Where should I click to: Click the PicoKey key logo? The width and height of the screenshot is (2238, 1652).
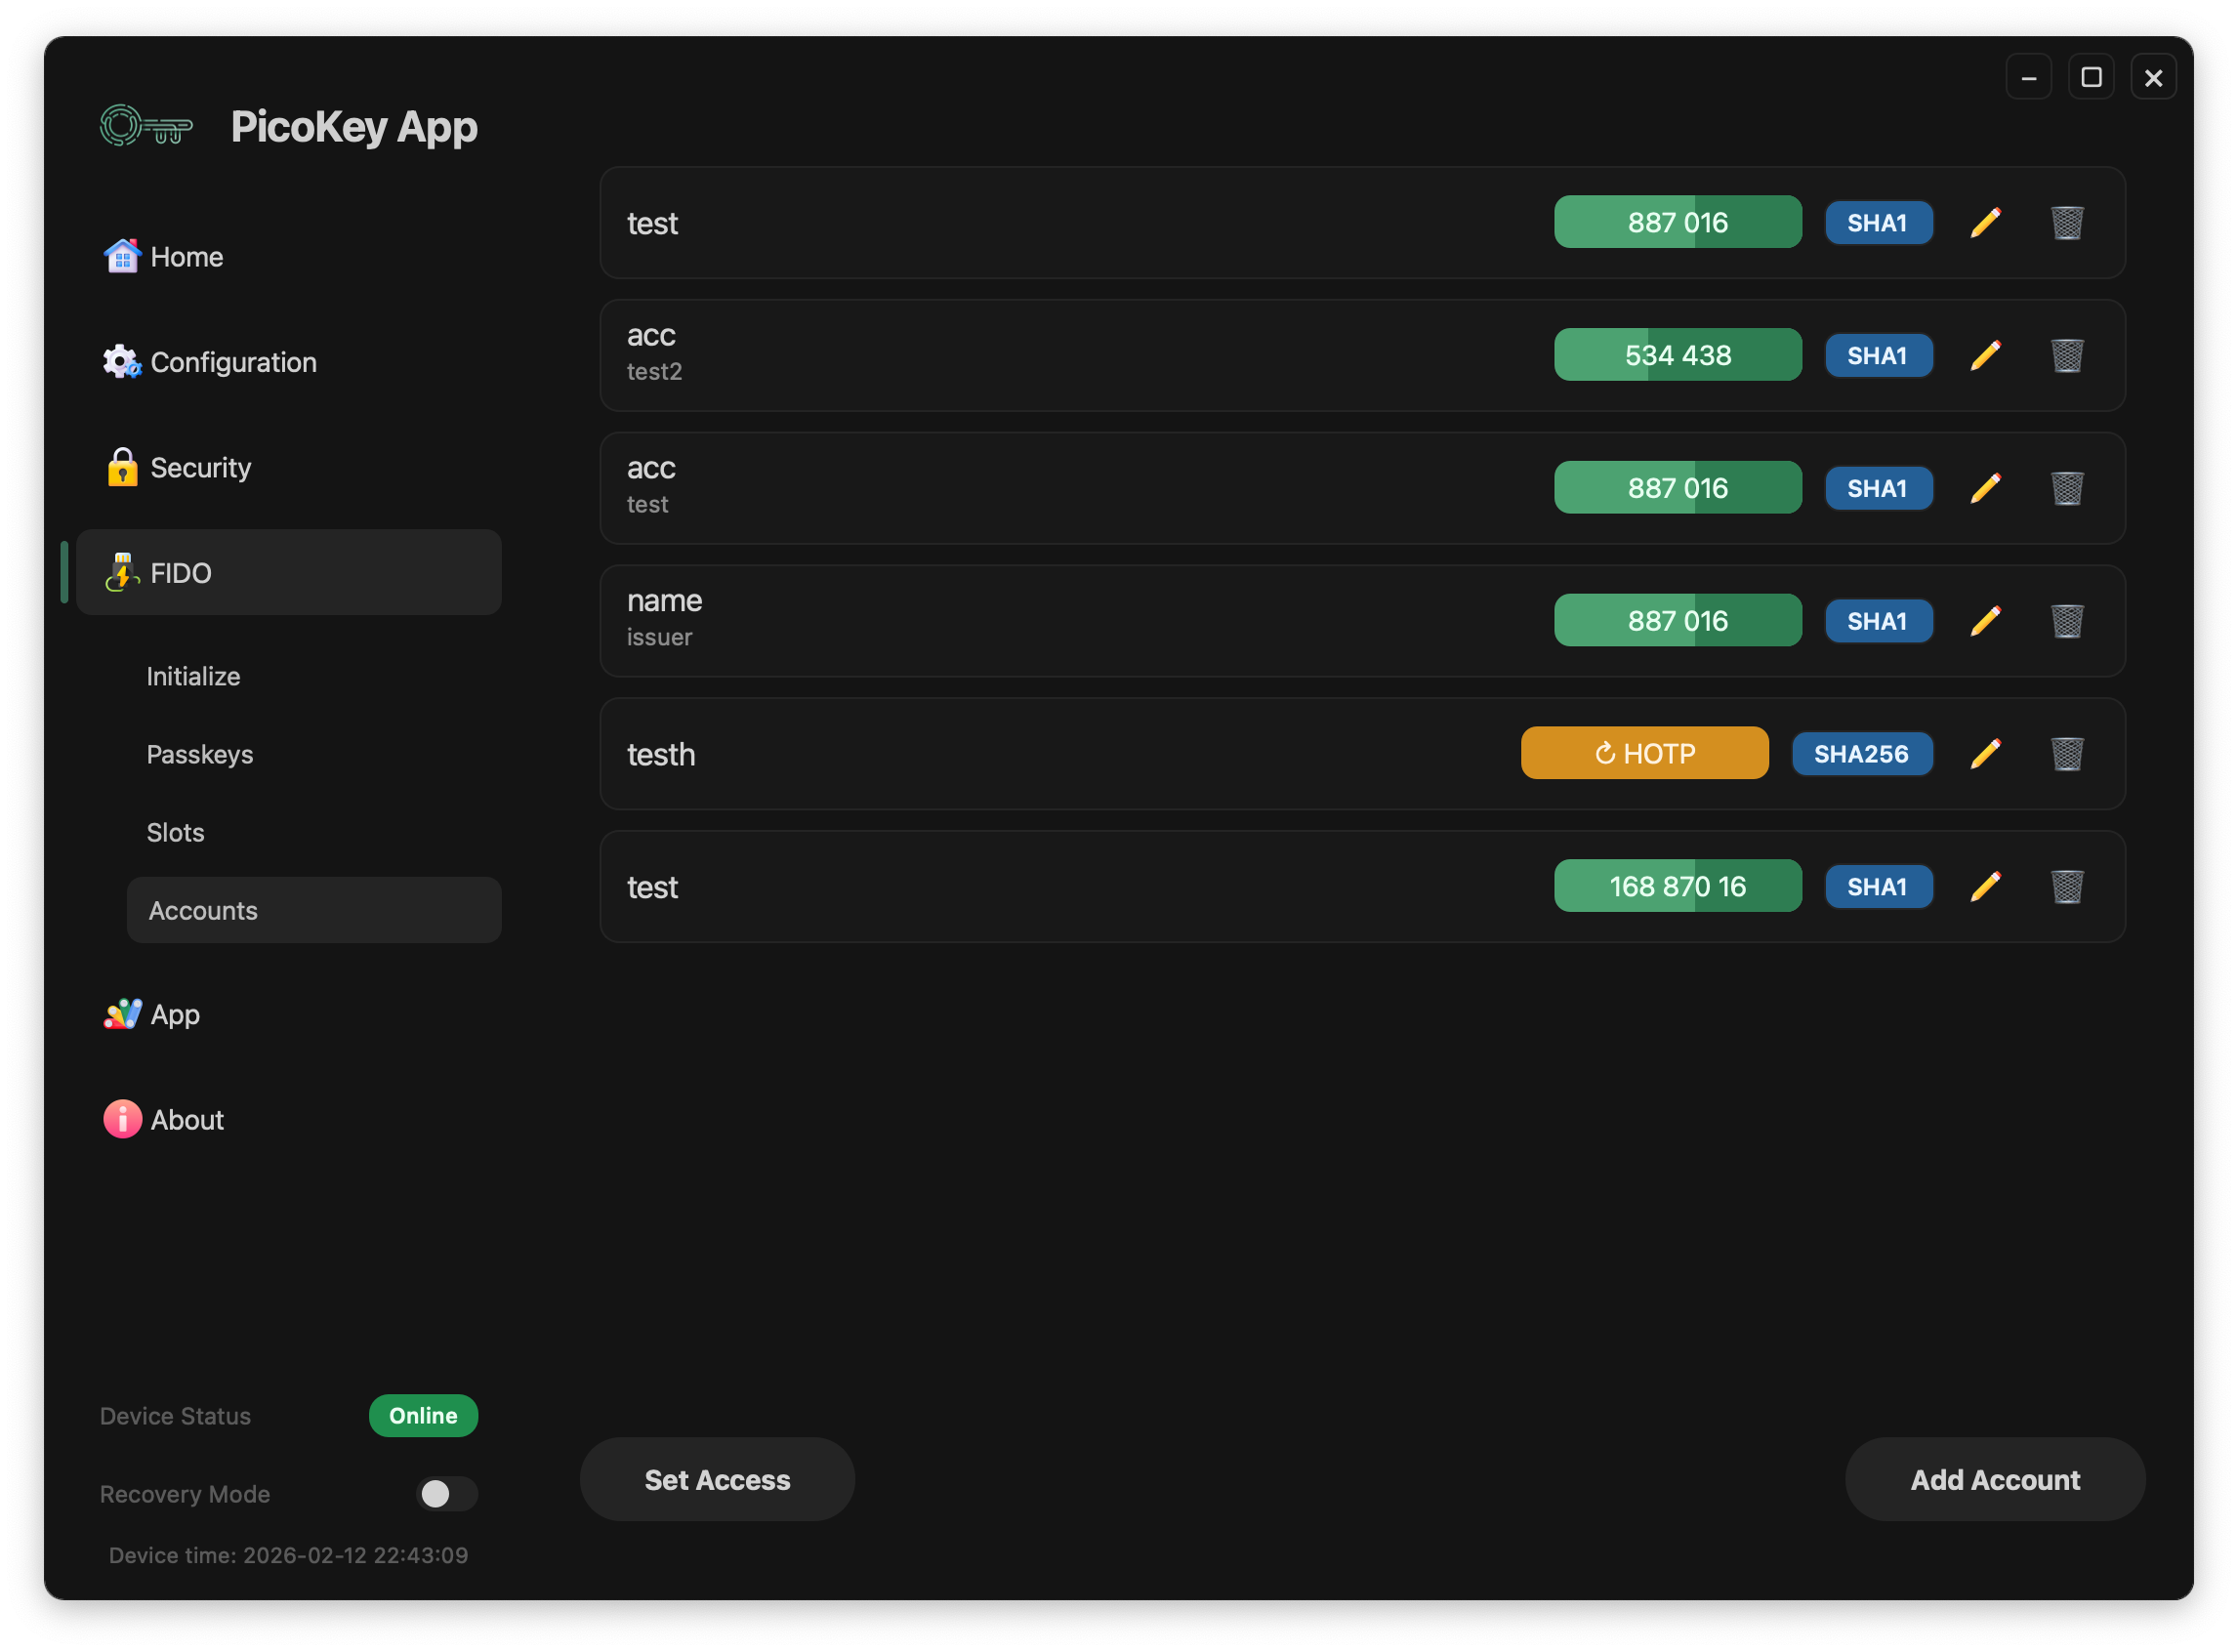tap(145, 125)
